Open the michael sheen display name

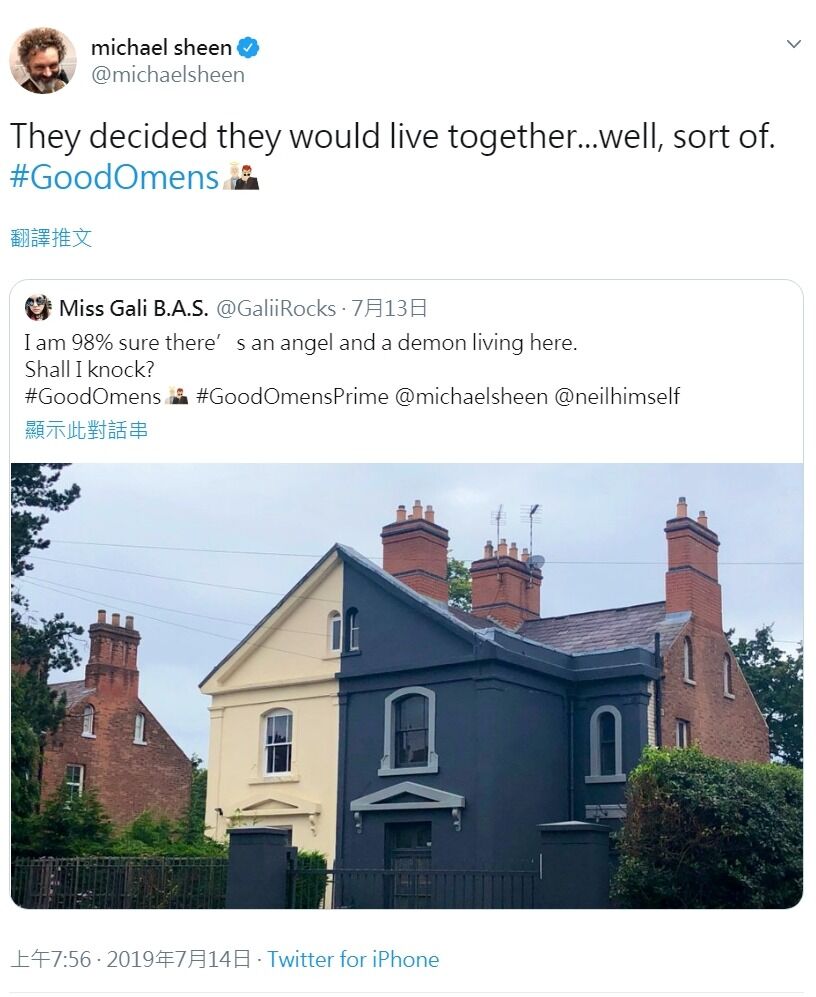[x=161, y=48]
